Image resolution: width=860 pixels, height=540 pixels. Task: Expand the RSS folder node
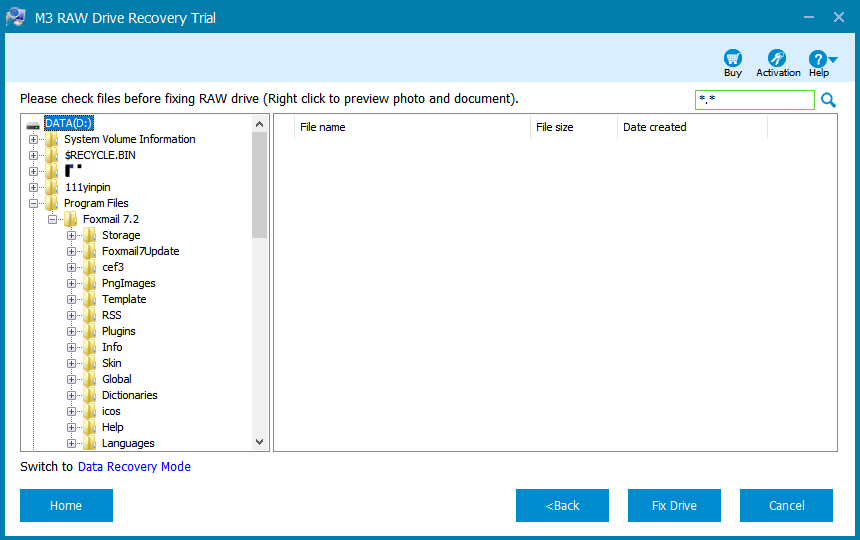(x=71, y=315)
